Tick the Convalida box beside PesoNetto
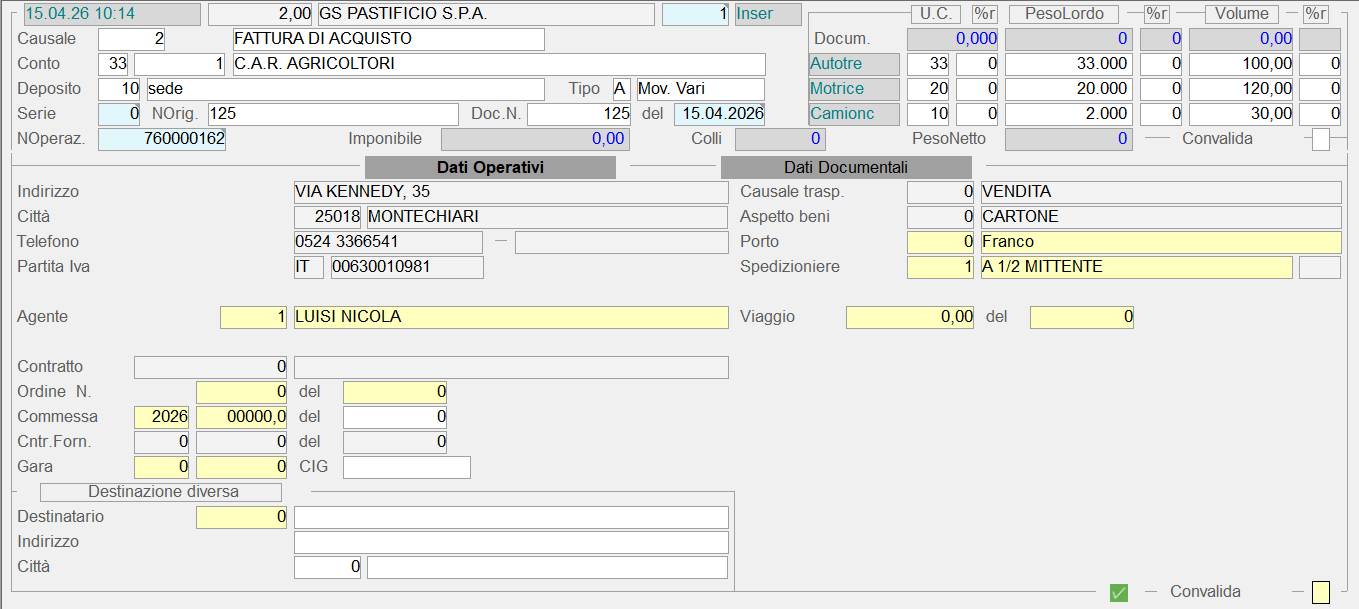 tap(1321, 139)
